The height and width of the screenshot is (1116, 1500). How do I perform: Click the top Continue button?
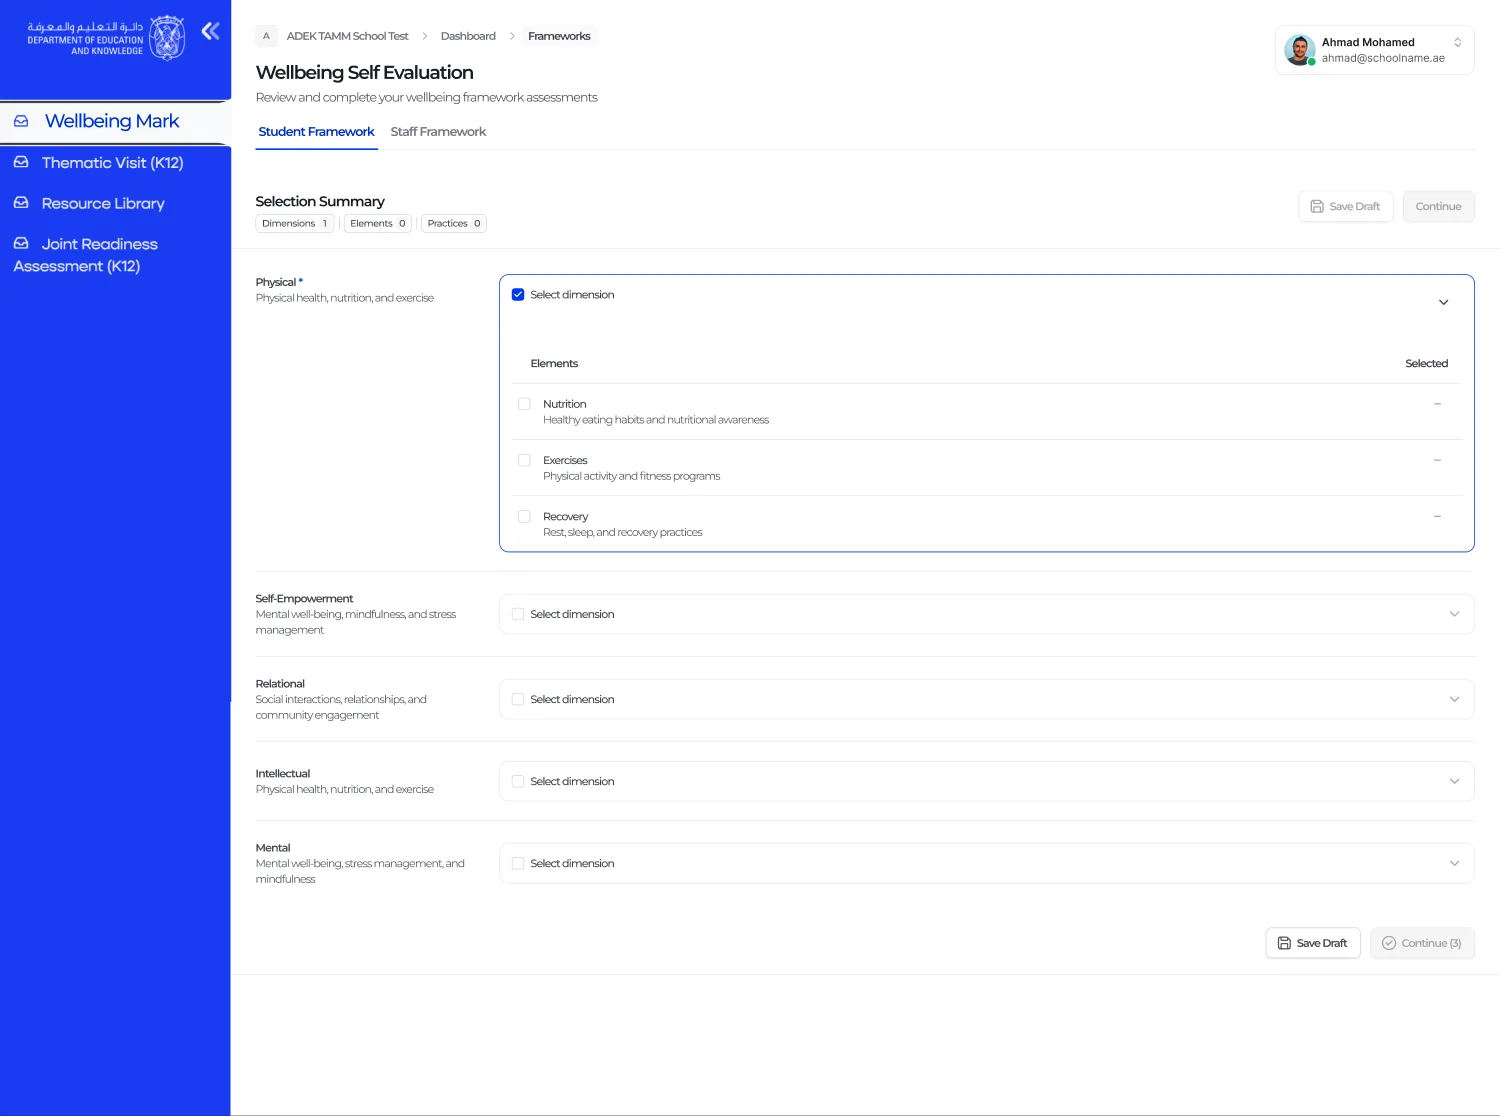(1438, 206)
